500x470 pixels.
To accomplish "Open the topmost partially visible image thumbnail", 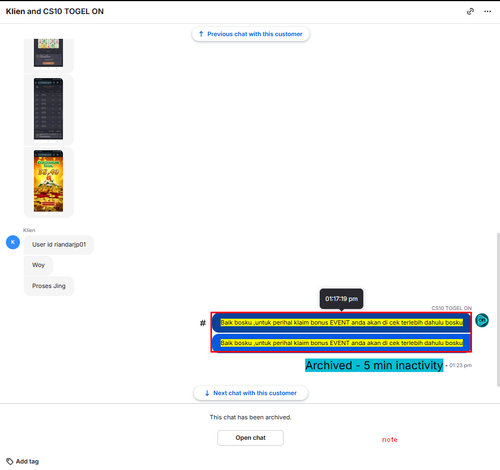I will (x=48, y=53).
